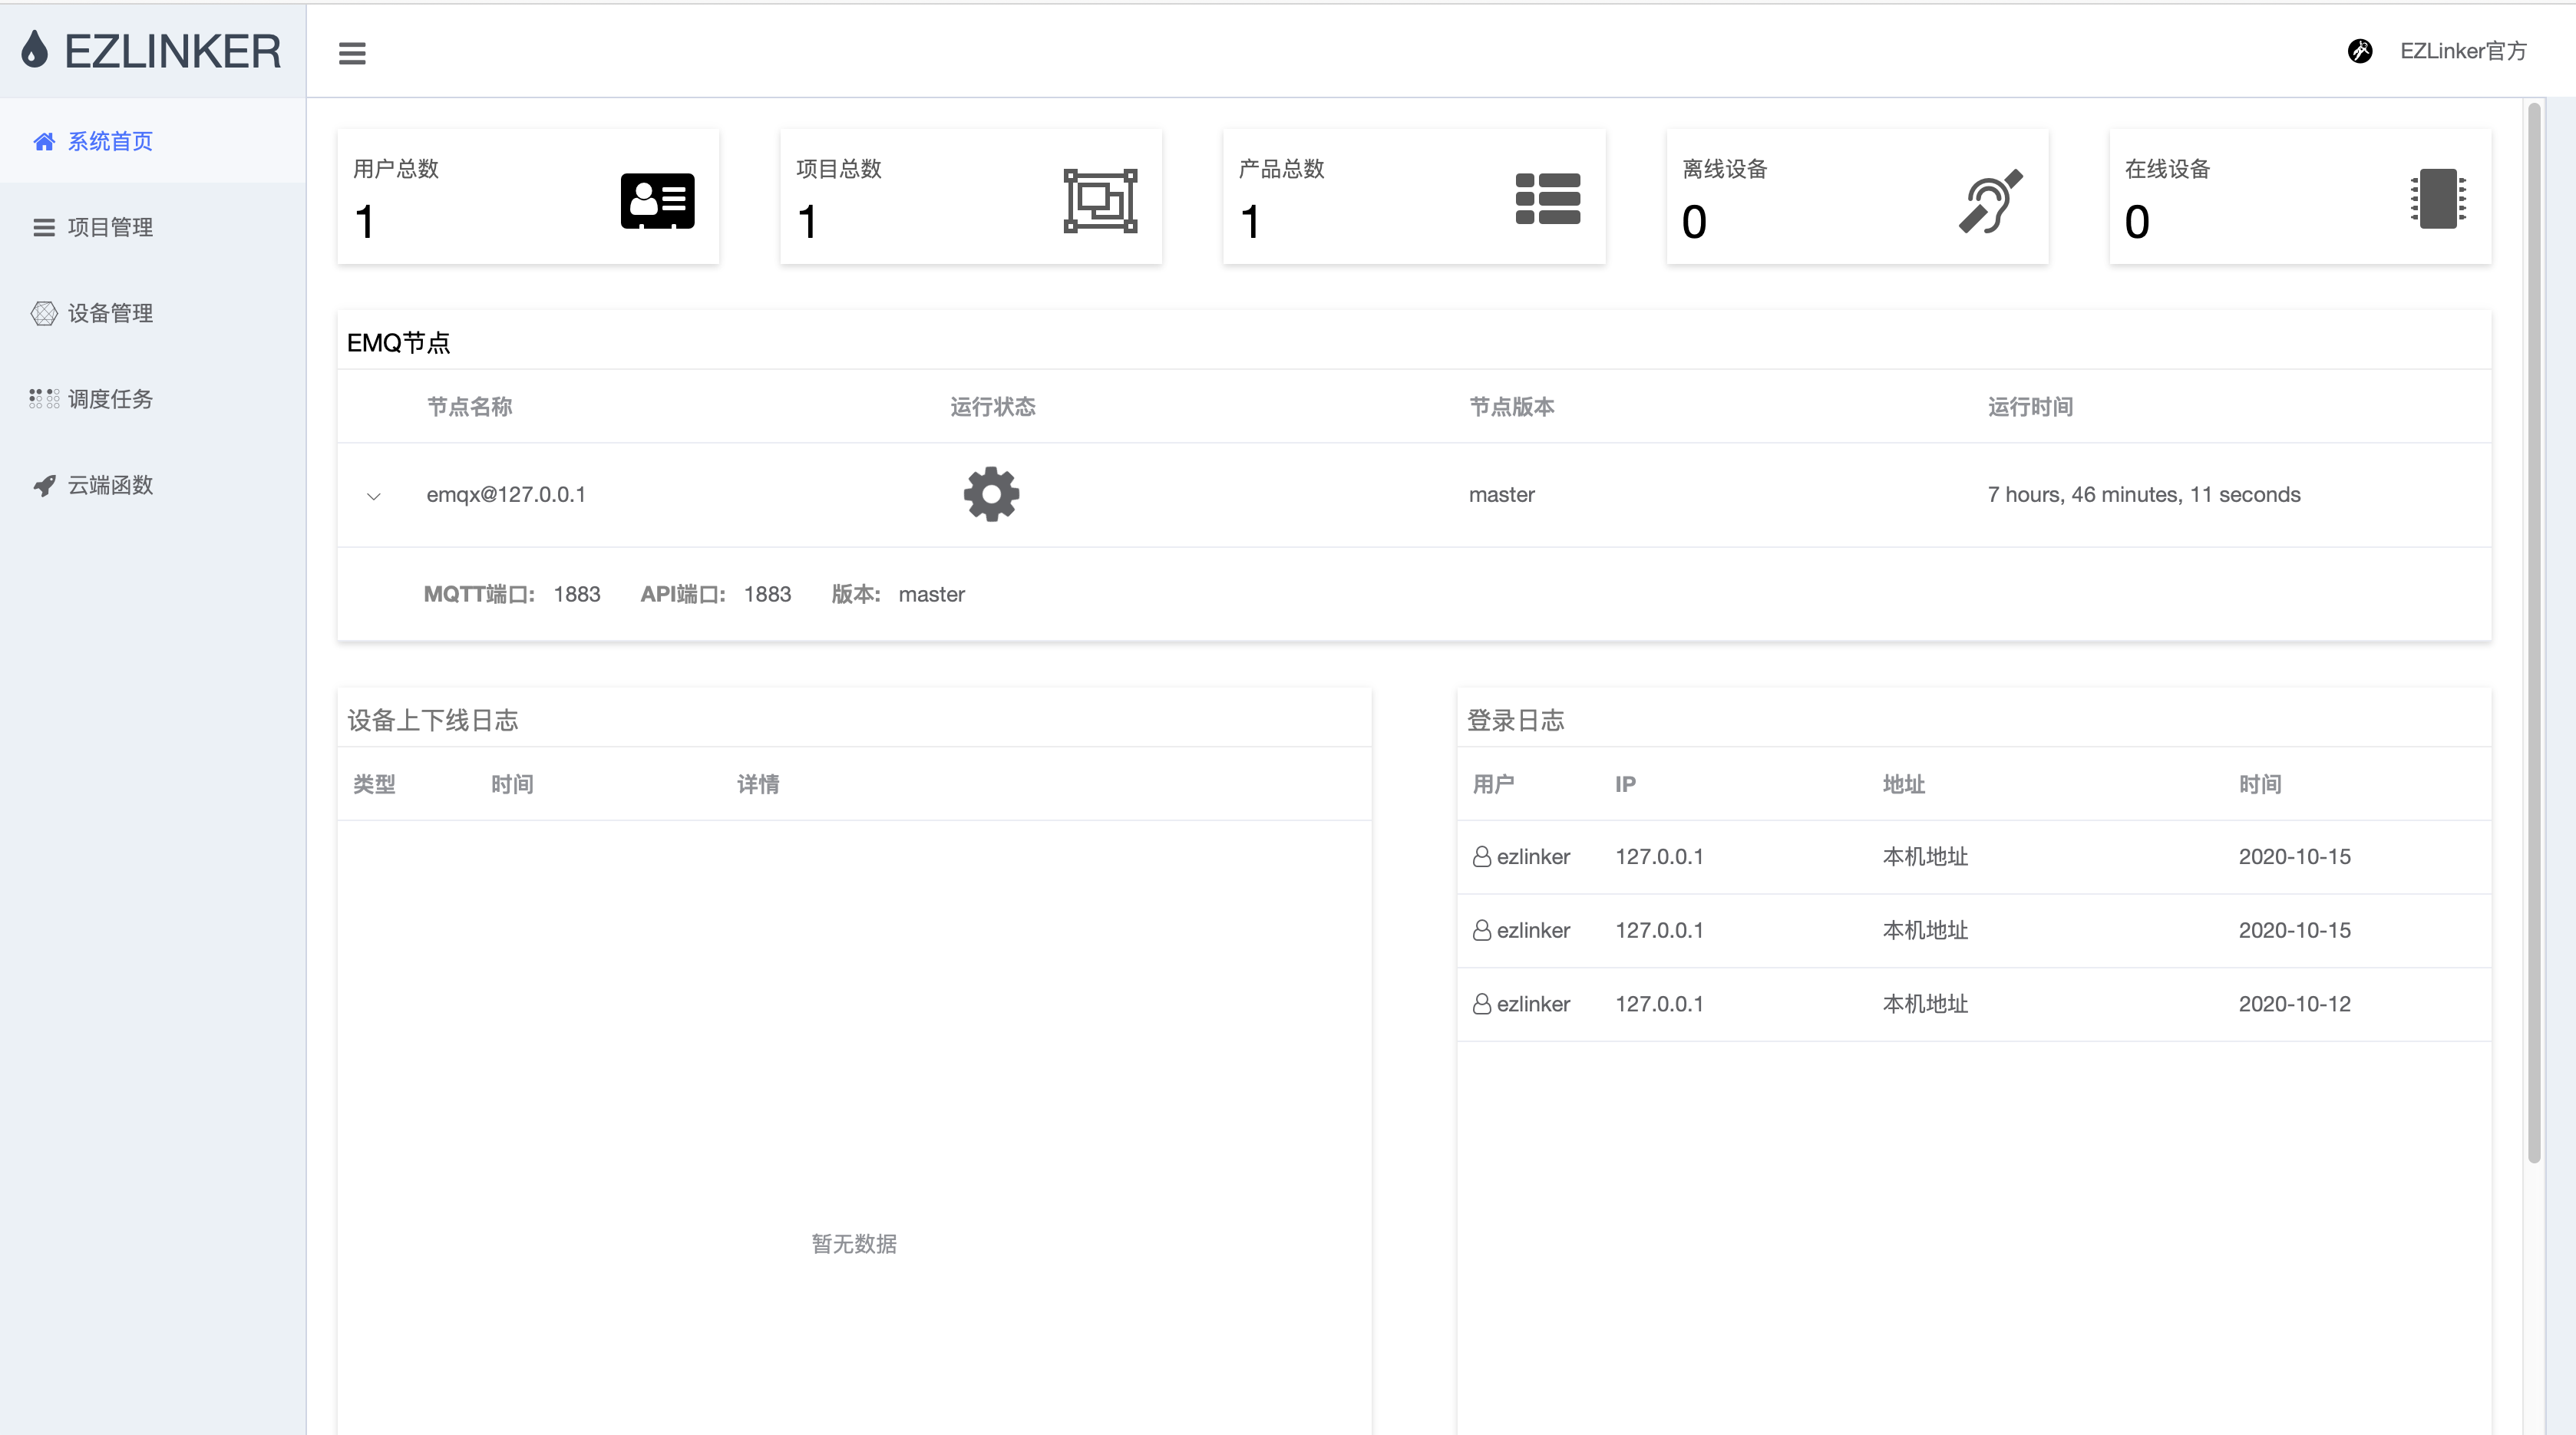This screenshot has width=2576, height=1435.
Task: Click the 版本 master value in details
Action: pos(932,594)
